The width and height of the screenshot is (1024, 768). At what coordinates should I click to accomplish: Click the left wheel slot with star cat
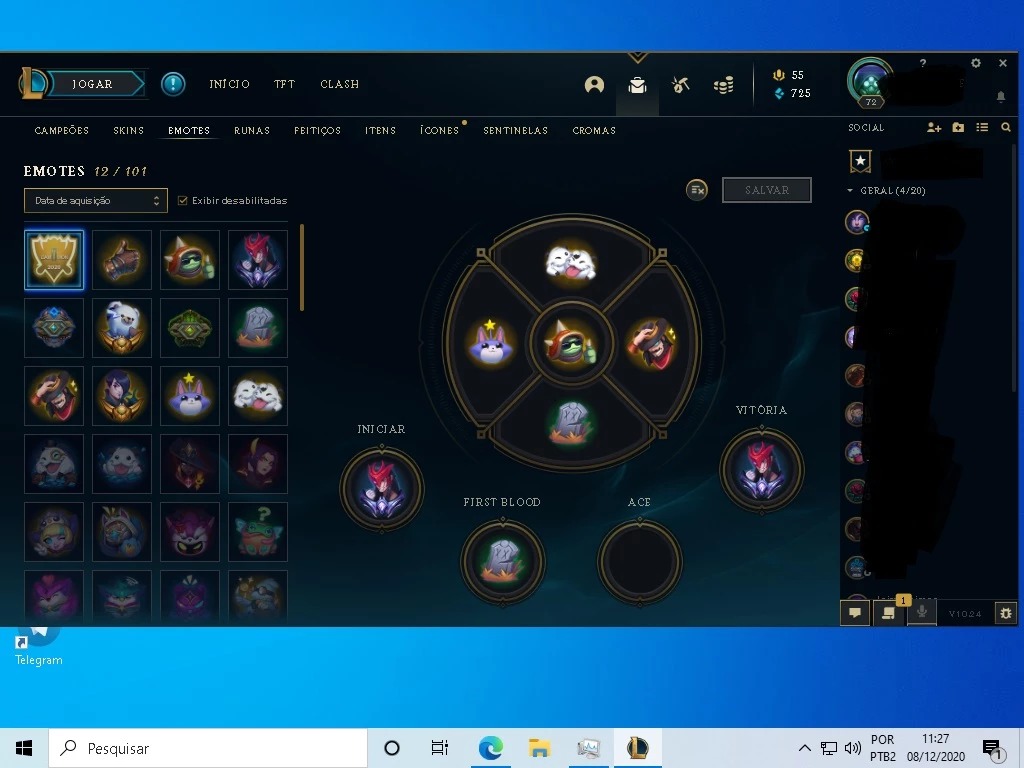click(x=490, y=342)
